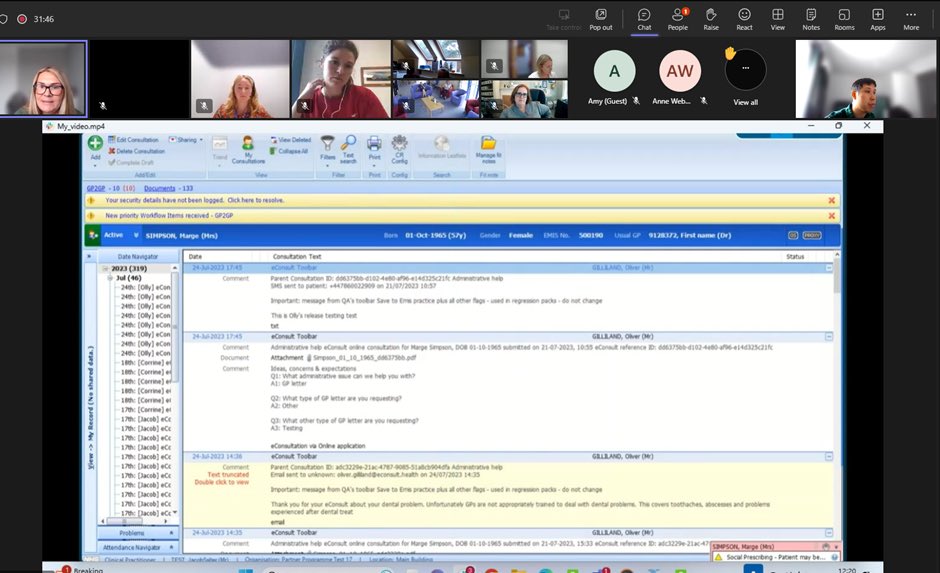
Task: Open breakout Rooms
Action: click(844, 19)
